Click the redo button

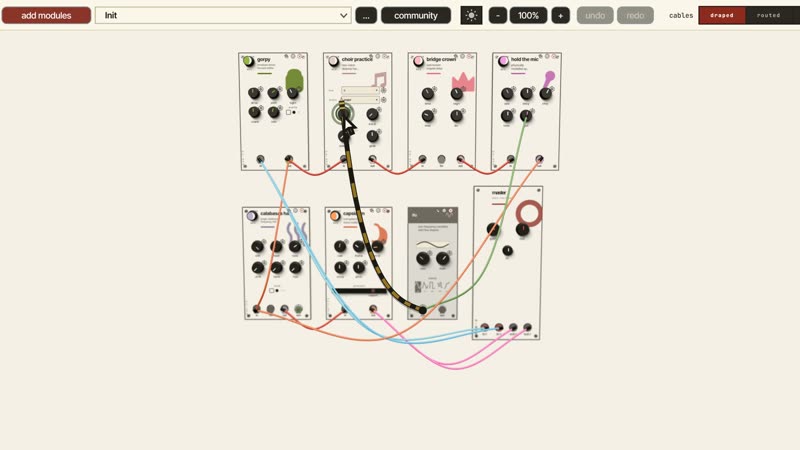635,15
